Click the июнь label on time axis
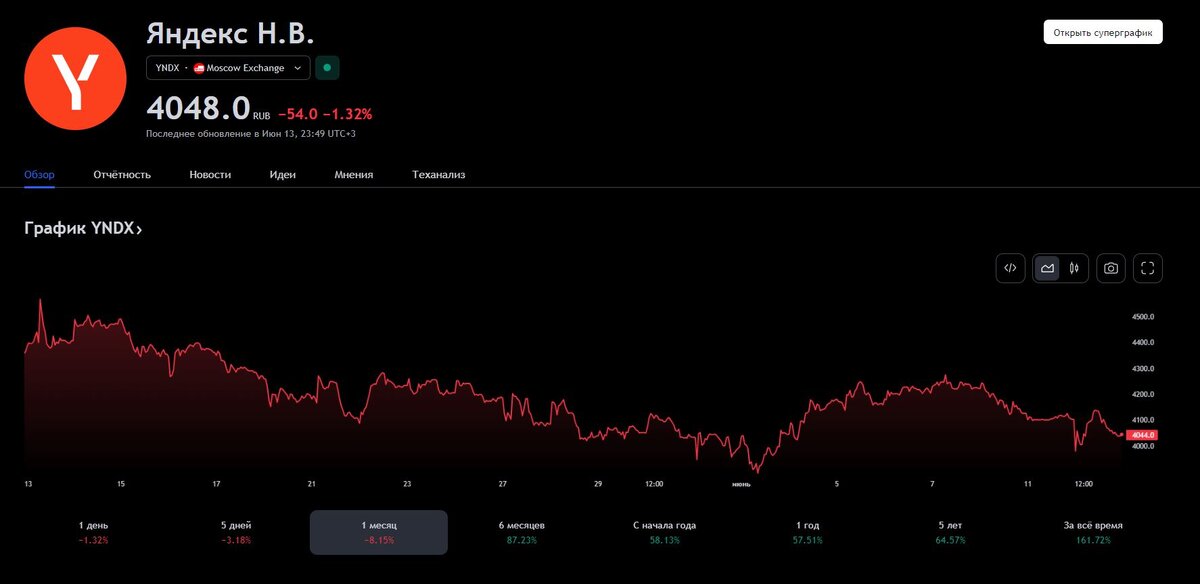 [x=741, y=484]
